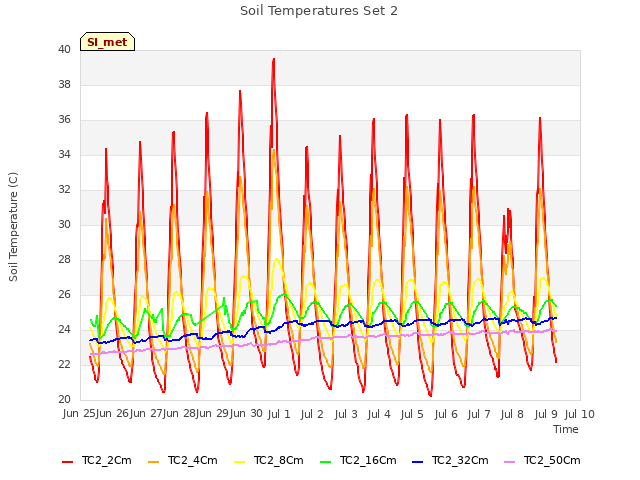Select the TC2_8Cm legend label
640x480 pixels.
(x=279, y=460)
